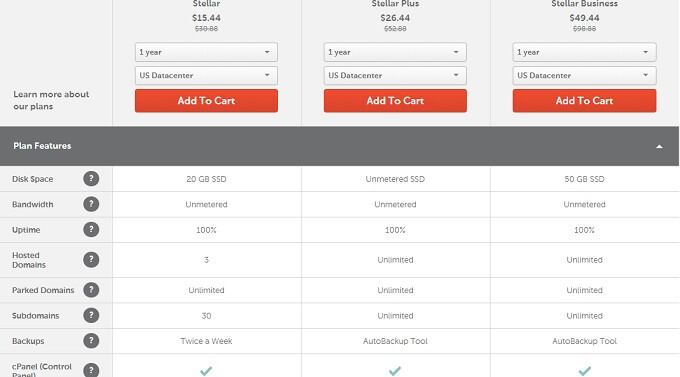Viewport: 680px width, 377px height.
Task: Click the Hosted Domains row label
Action: 29,260
